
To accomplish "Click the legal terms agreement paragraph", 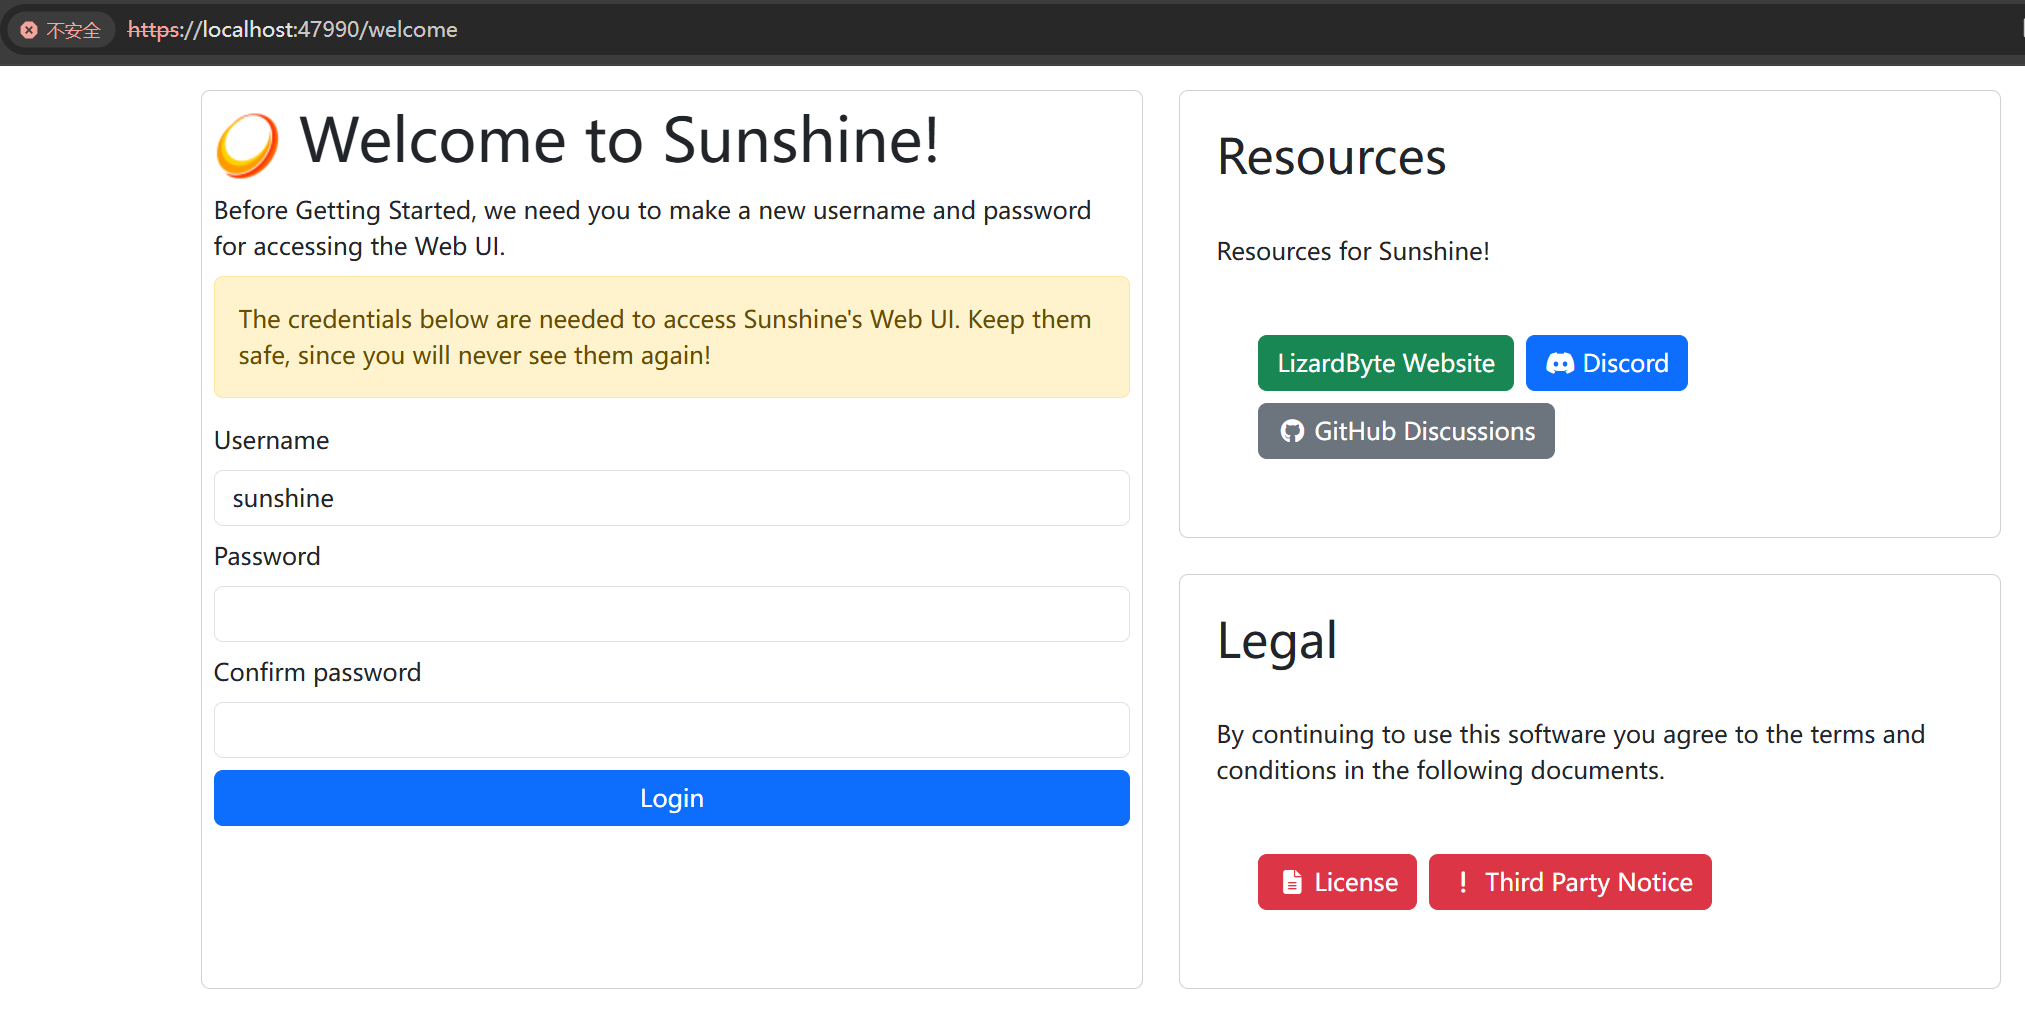I will tap(1570, 752).
